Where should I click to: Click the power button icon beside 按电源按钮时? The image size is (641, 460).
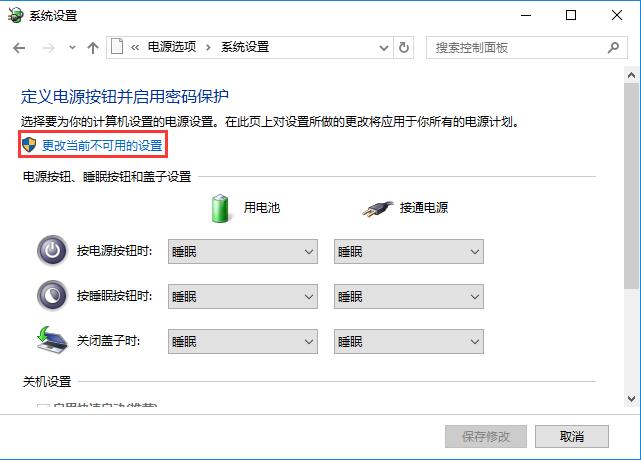[x=50, y=251]
